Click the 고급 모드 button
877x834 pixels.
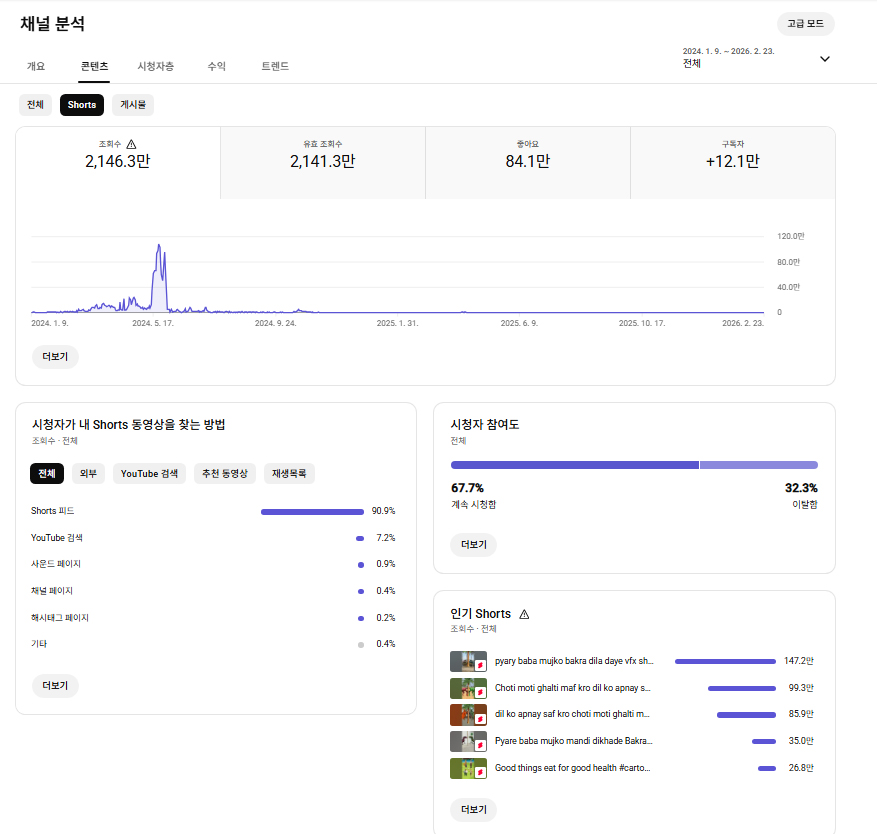tap(805, 24)
